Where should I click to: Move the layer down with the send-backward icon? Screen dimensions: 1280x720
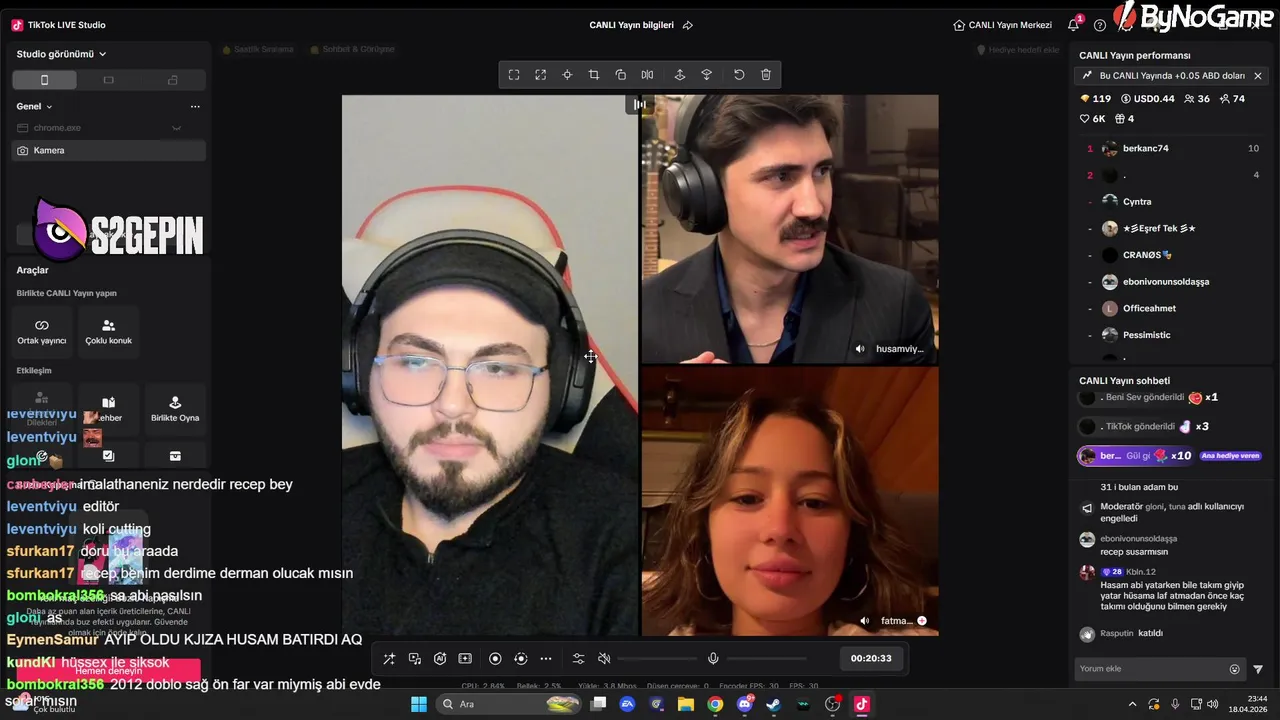coord(707,75)
